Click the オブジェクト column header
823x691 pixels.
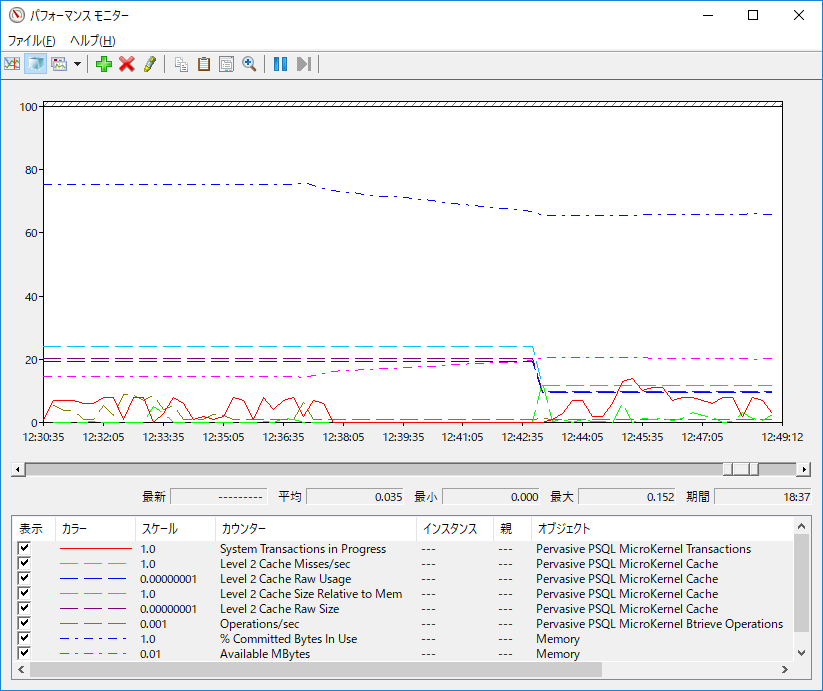coord(564,528)
